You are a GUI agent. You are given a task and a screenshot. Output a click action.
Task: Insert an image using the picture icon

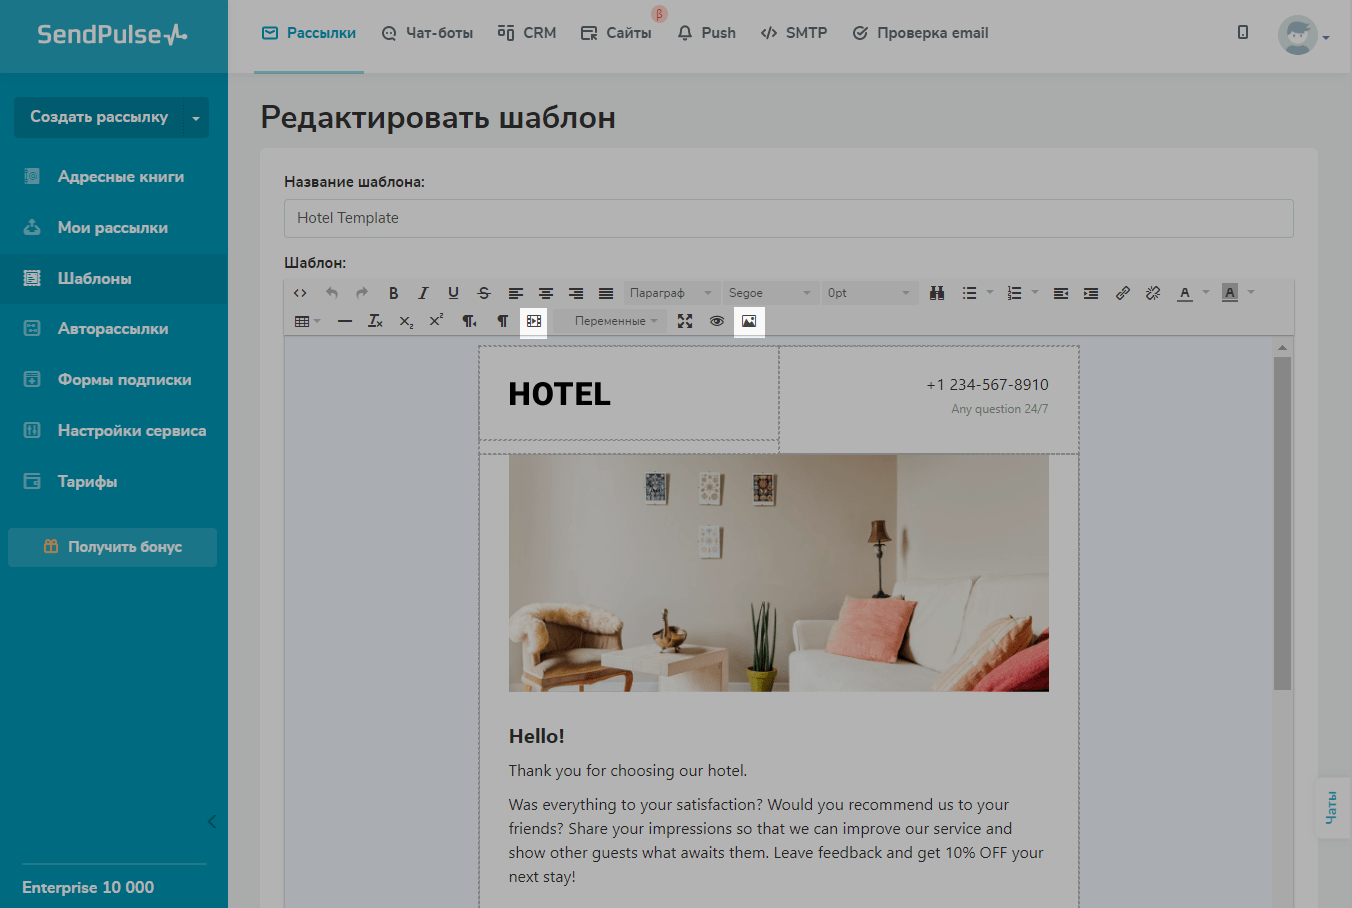pyautogui.click(x=749, y=321)
